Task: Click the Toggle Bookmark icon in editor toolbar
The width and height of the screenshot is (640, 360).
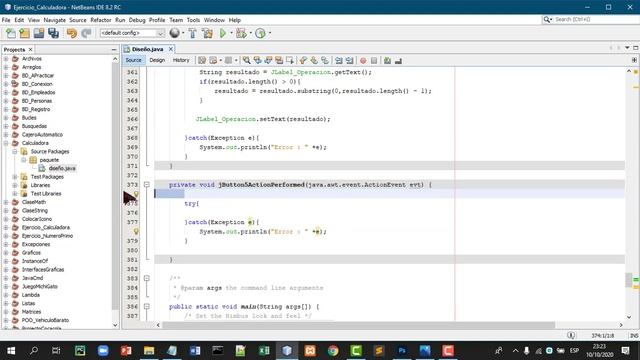Action: (x=325, y=60)
